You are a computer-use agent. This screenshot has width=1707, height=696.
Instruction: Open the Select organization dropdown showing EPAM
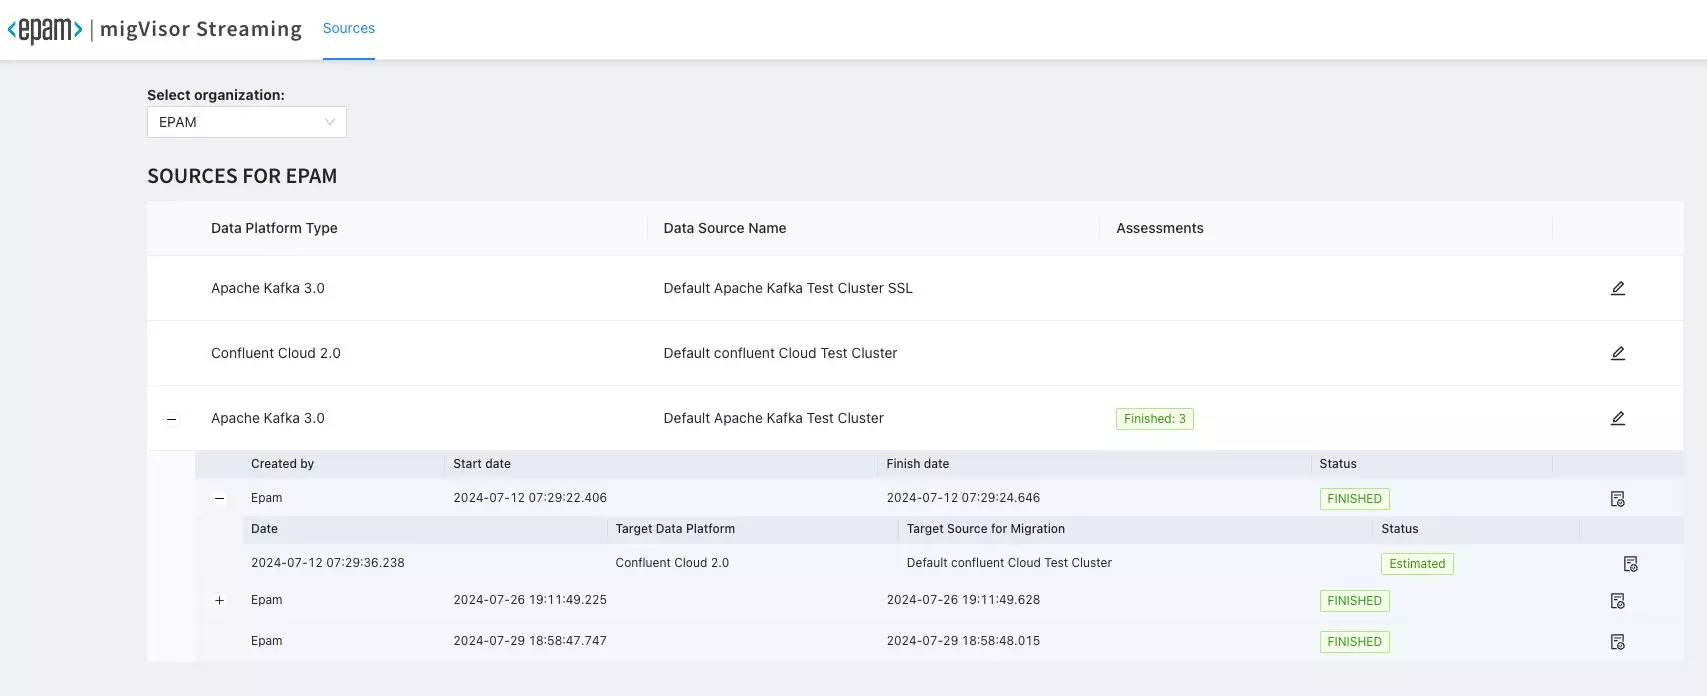coord(247,122)
